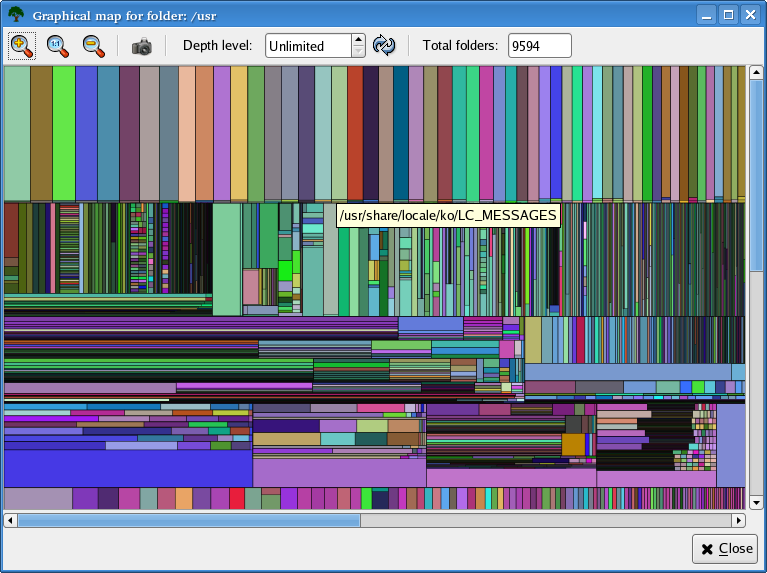This screenshot has height=573, width=767.
Task: Click the bright green tall column in top row
Action: pyautogui.click(x=64, y=134)
